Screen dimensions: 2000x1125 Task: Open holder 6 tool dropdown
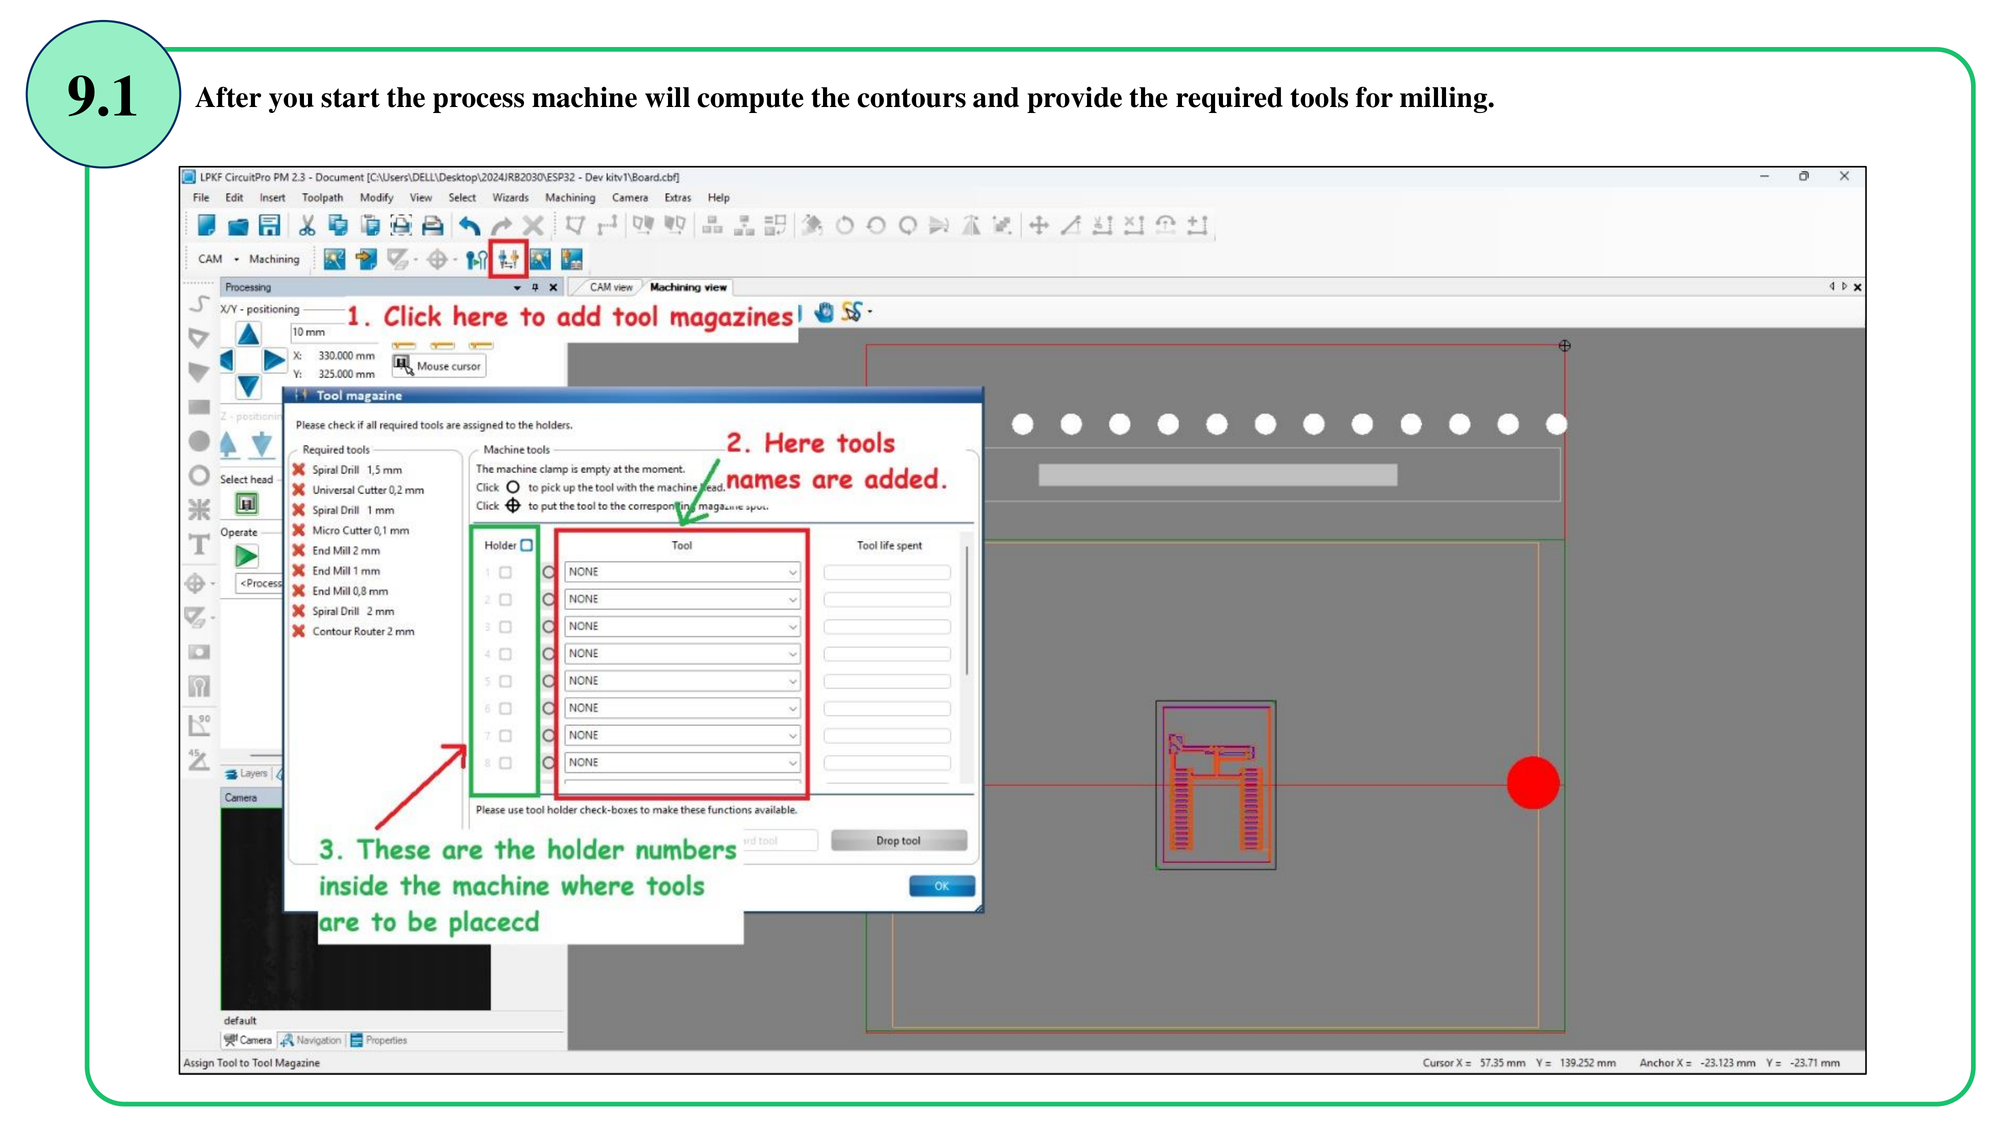682,707
